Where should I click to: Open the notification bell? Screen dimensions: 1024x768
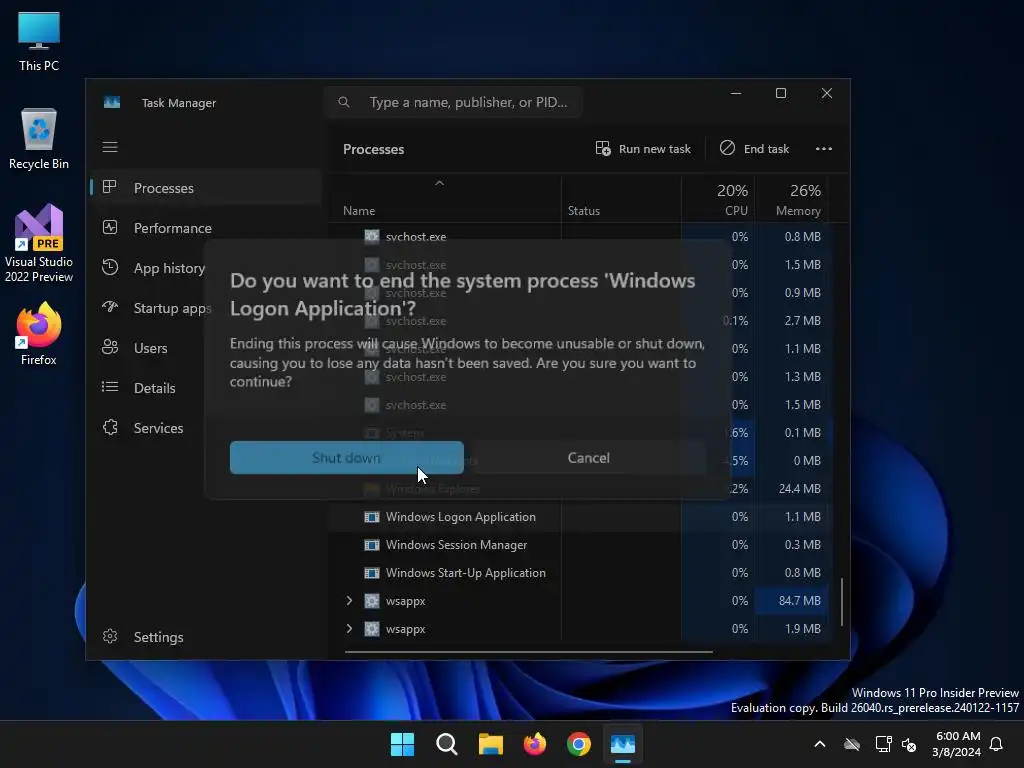[x=996, y=744]
